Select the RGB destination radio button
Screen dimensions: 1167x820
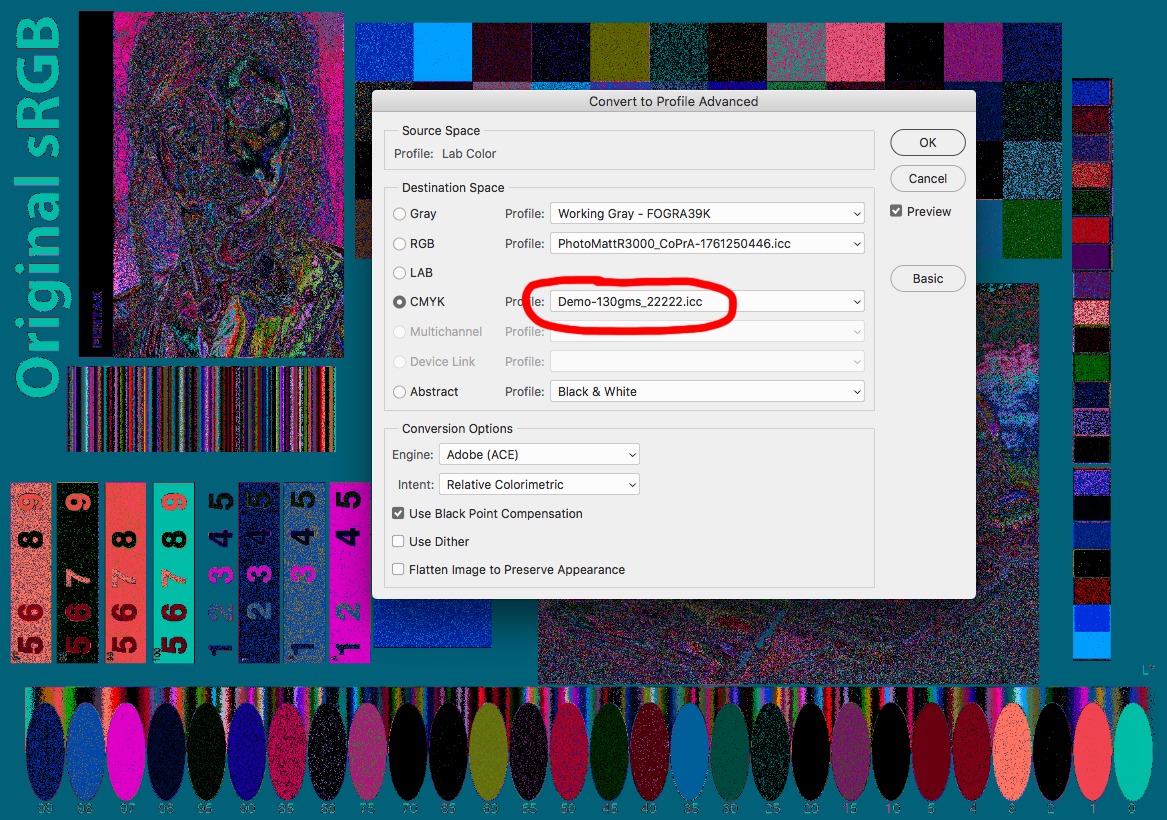[400, 243]
